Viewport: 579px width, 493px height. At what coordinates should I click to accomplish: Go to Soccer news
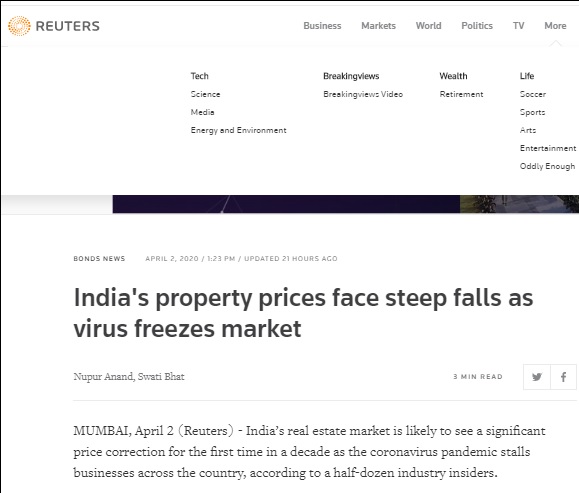(x=532, y=94)
